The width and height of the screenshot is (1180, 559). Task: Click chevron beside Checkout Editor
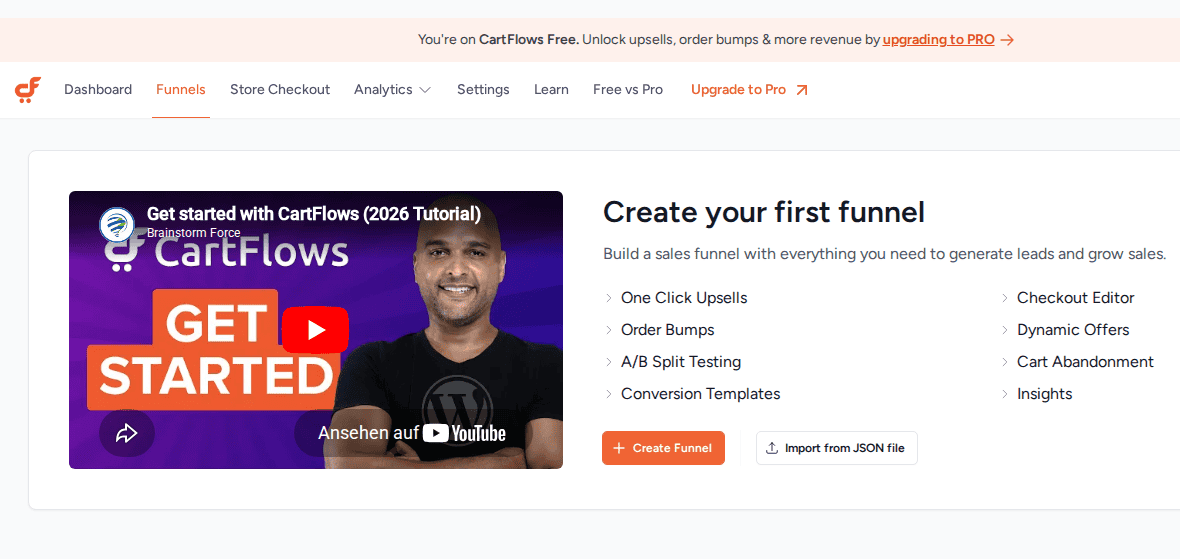1005,299
